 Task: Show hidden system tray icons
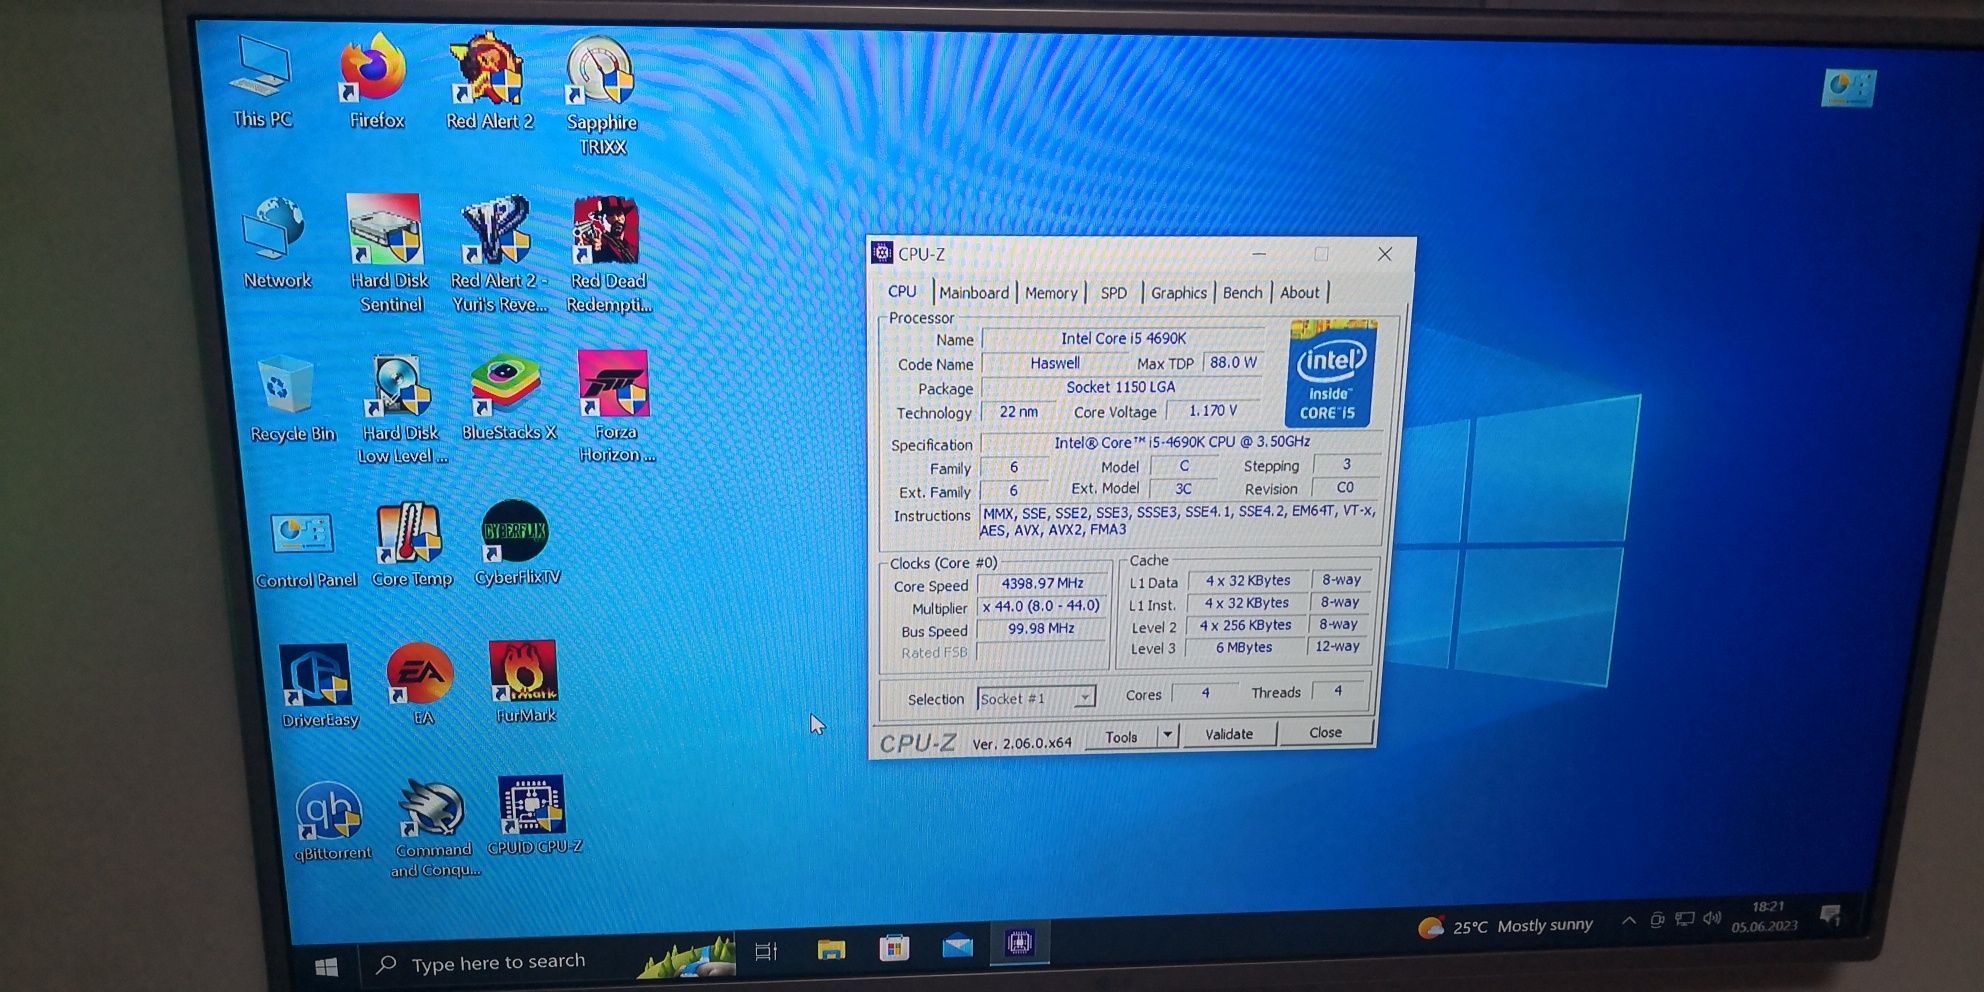coord(1628,920)
